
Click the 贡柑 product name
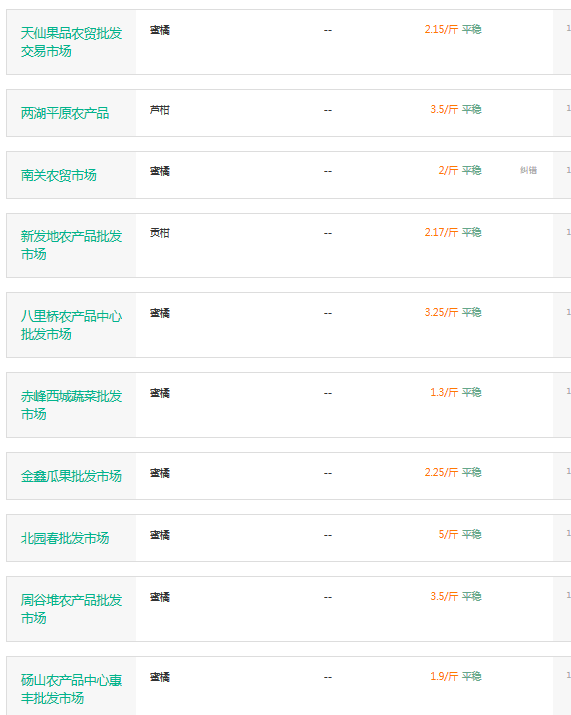[160, 233]
